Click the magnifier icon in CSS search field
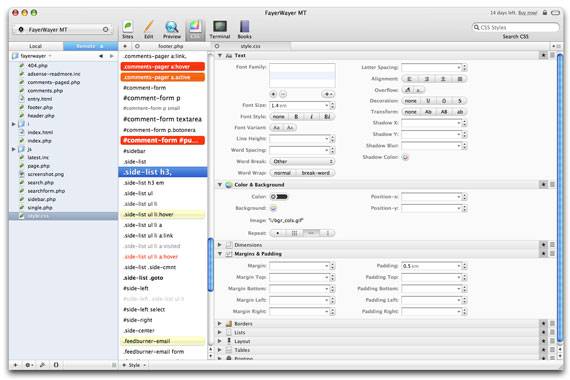 [476, 27]
